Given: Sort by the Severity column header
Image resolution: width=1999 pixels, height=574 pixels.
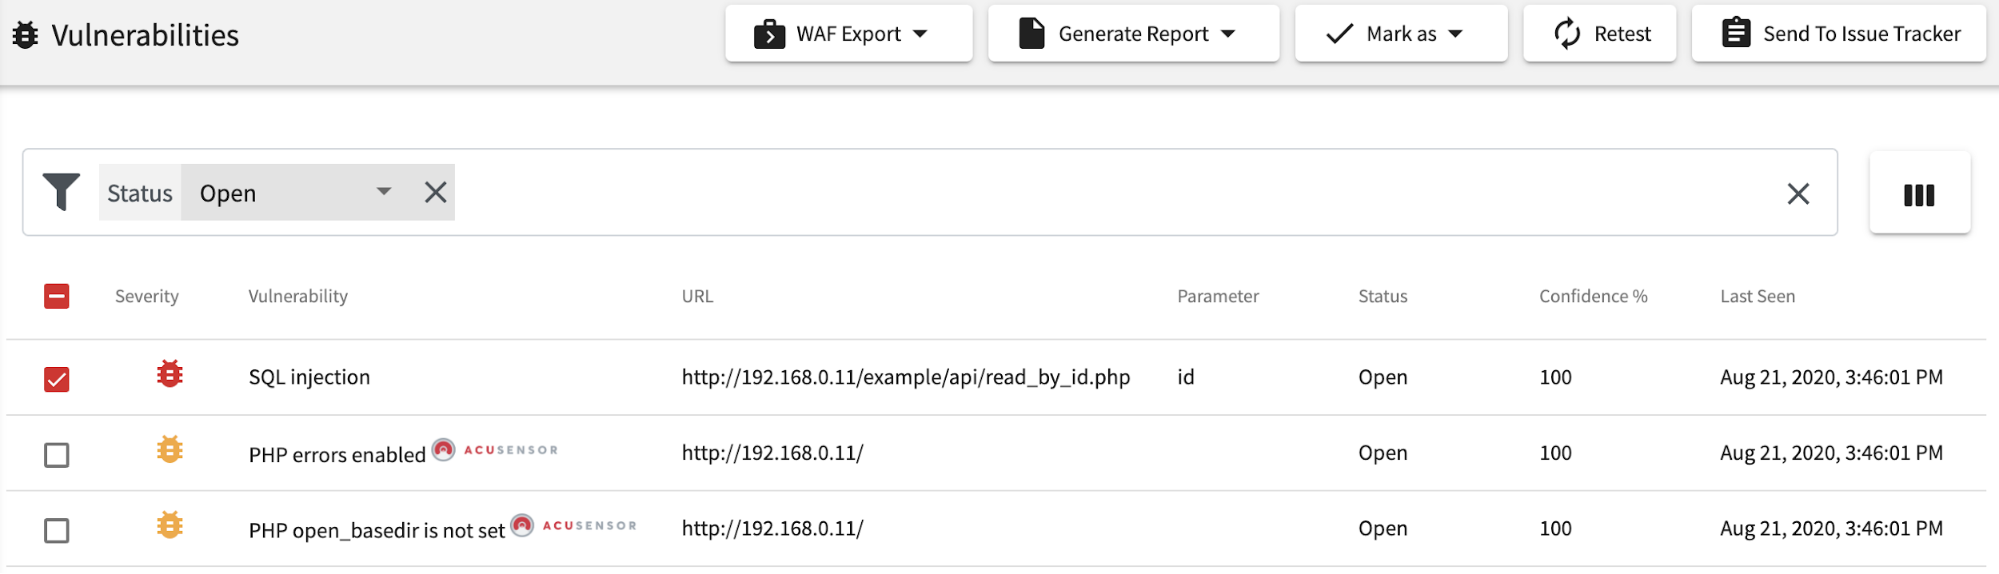Looking at the screenshot, I should coord(147,296).
